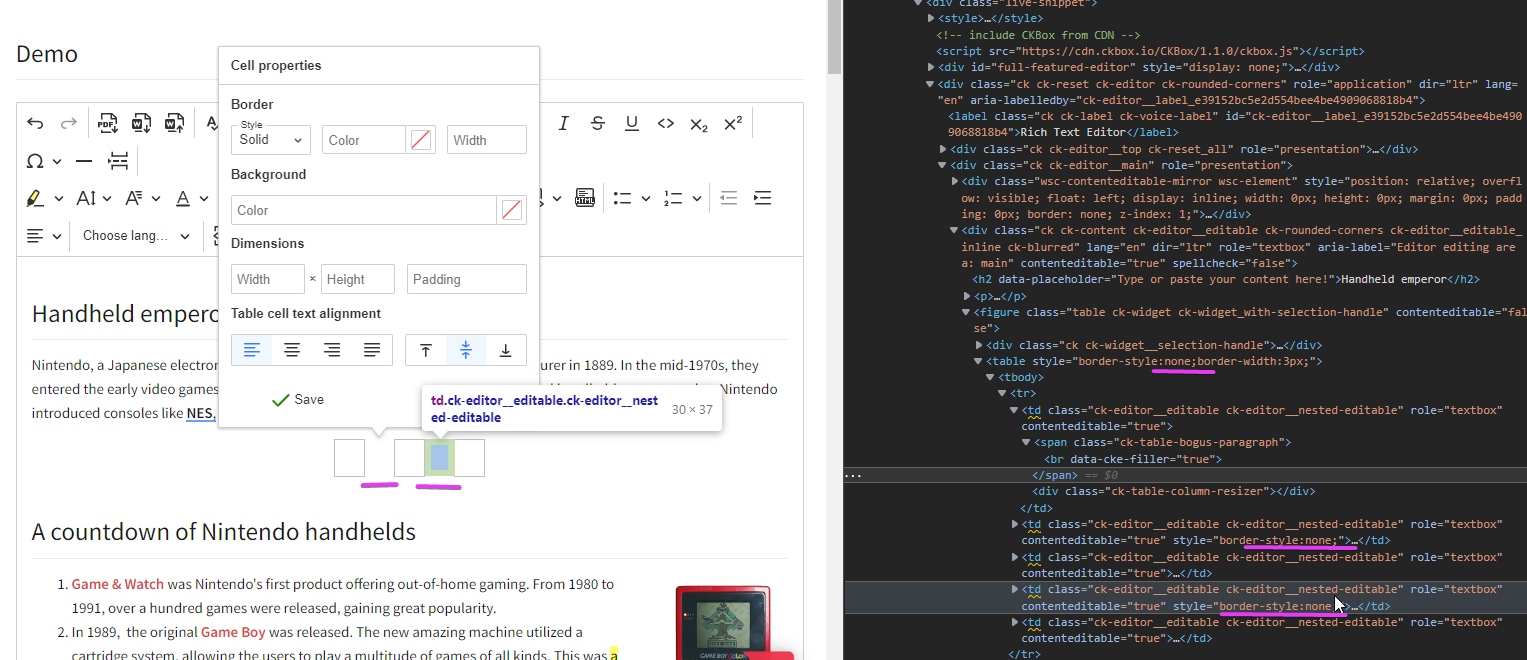Open the border Style dropdown showing Solid
Viewport: 1527px width, 660px height.
[x=271, y=140]
